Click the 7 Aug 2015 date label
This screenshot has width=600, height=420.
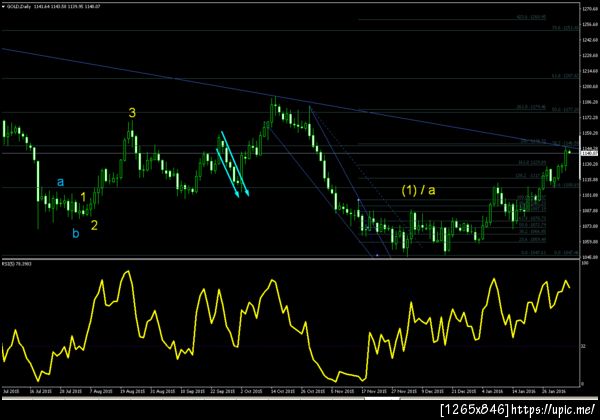coord(101,391)
